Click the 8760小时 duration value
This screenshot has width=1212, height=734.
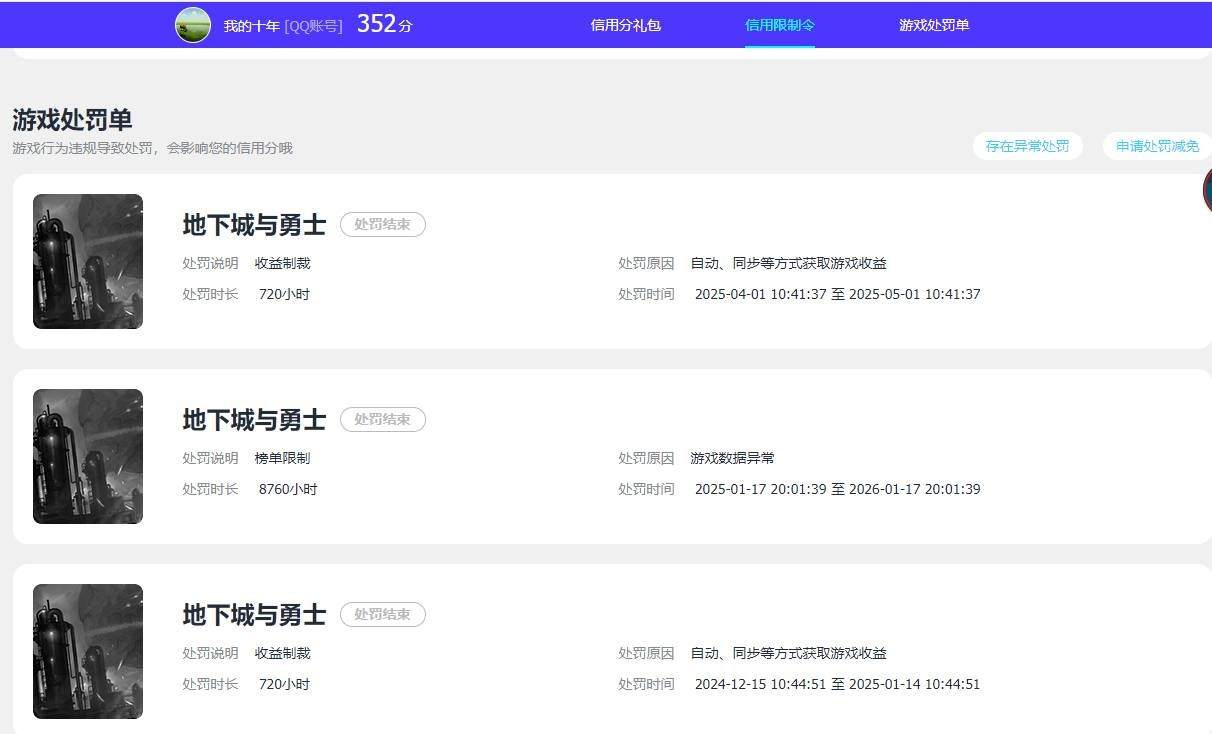(x=288, y=489)
